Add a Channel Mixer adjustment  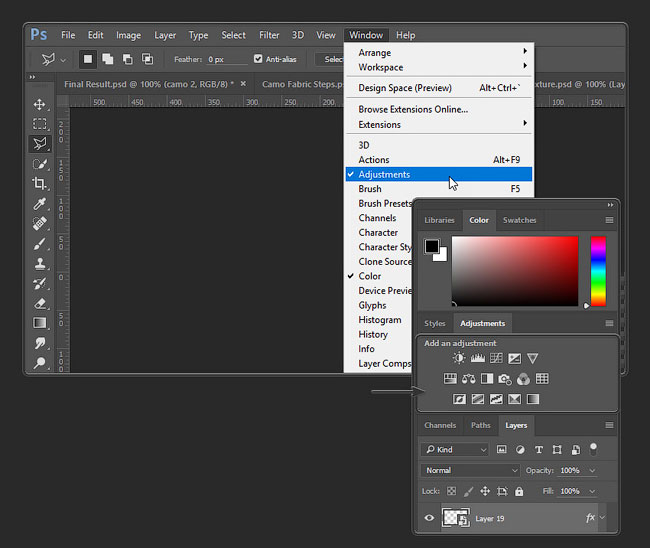click(524, 379)
